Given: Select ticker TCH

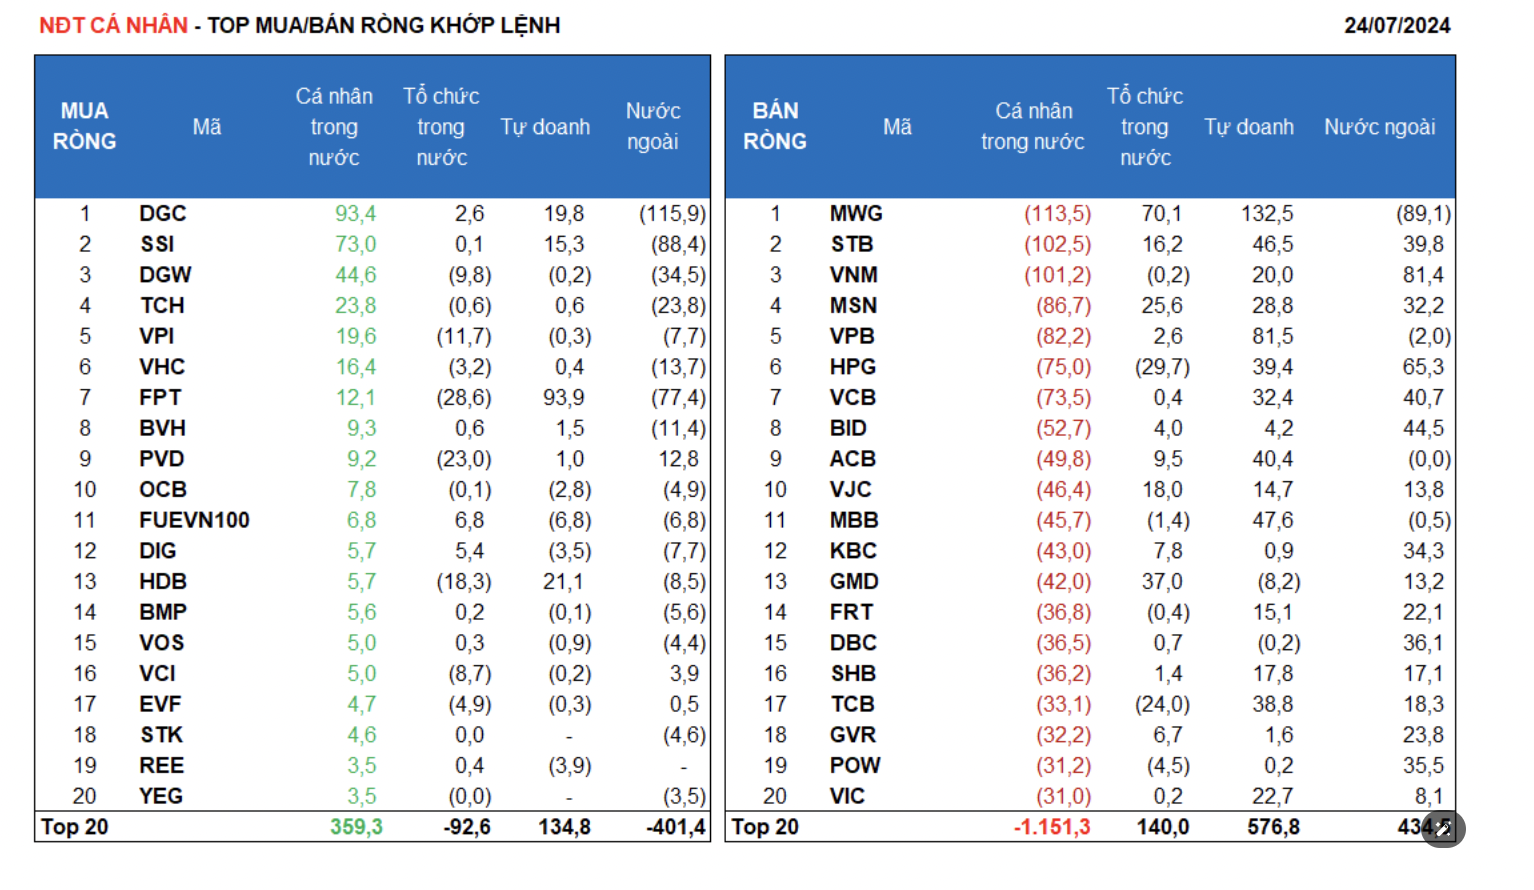Looking at the screenshot, I should (162, 306).
